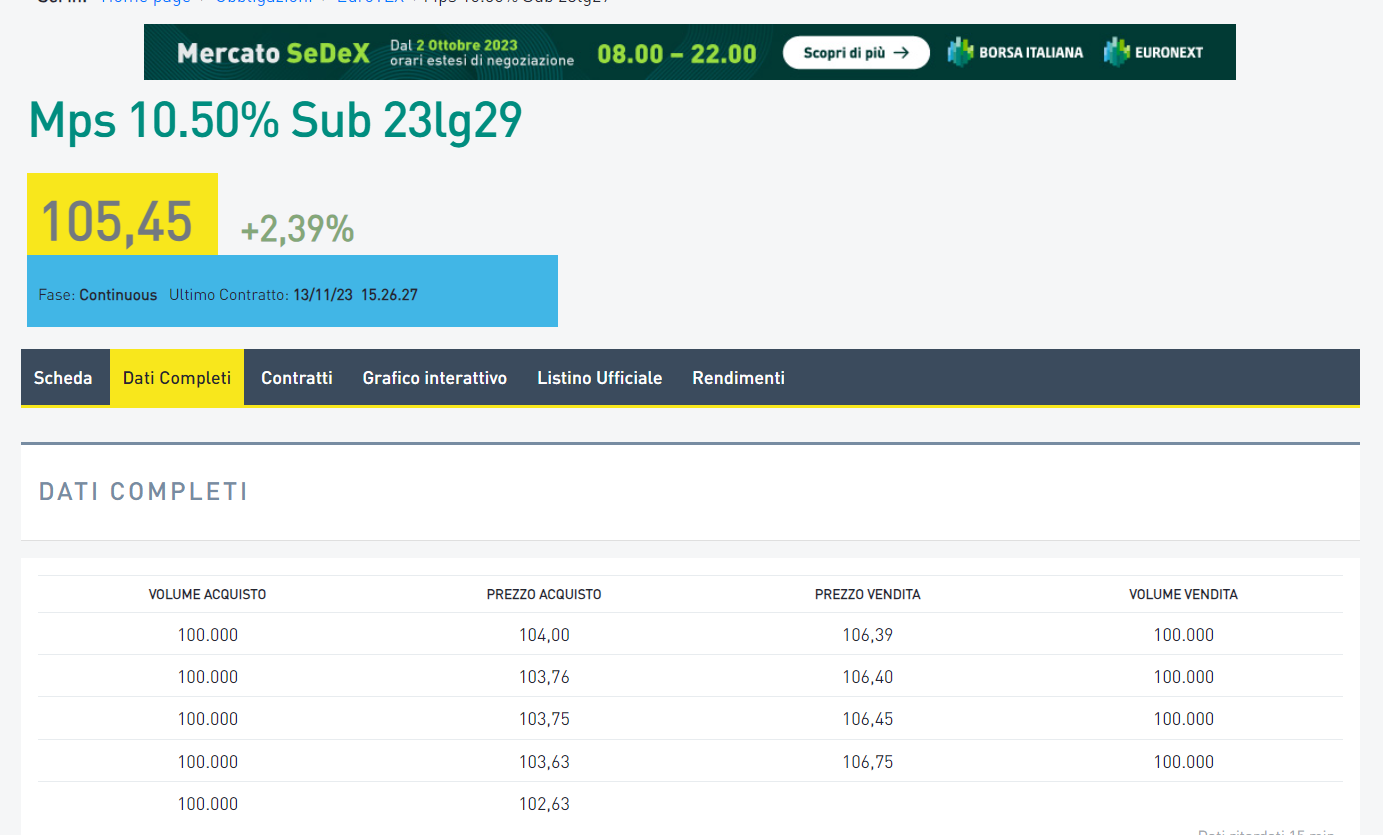This screenshot has height=835, width=1383.
Task: Click the bid price 104,00
Action: (544, 635)
